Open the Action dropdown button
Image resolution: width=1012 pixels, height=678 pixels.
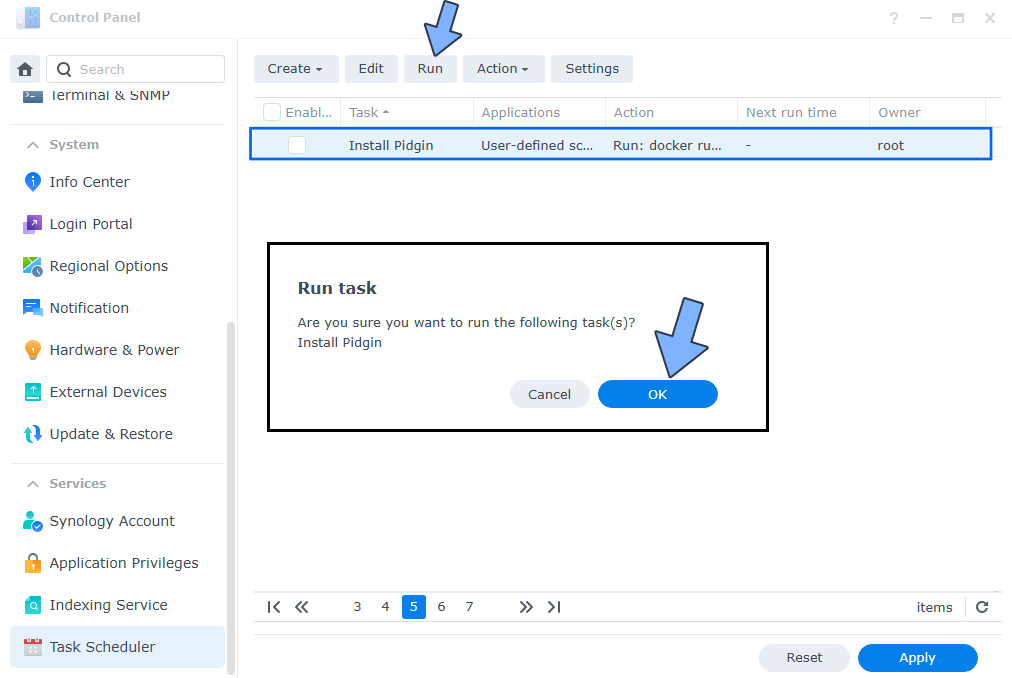point(503,69)
